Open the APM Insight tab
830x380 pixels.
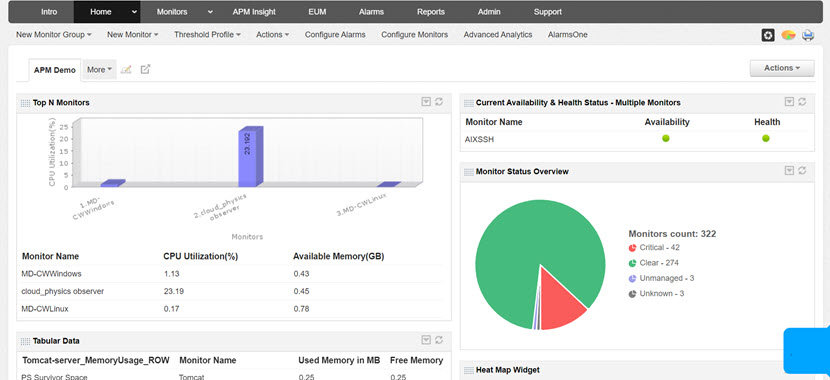coord(254,12)
